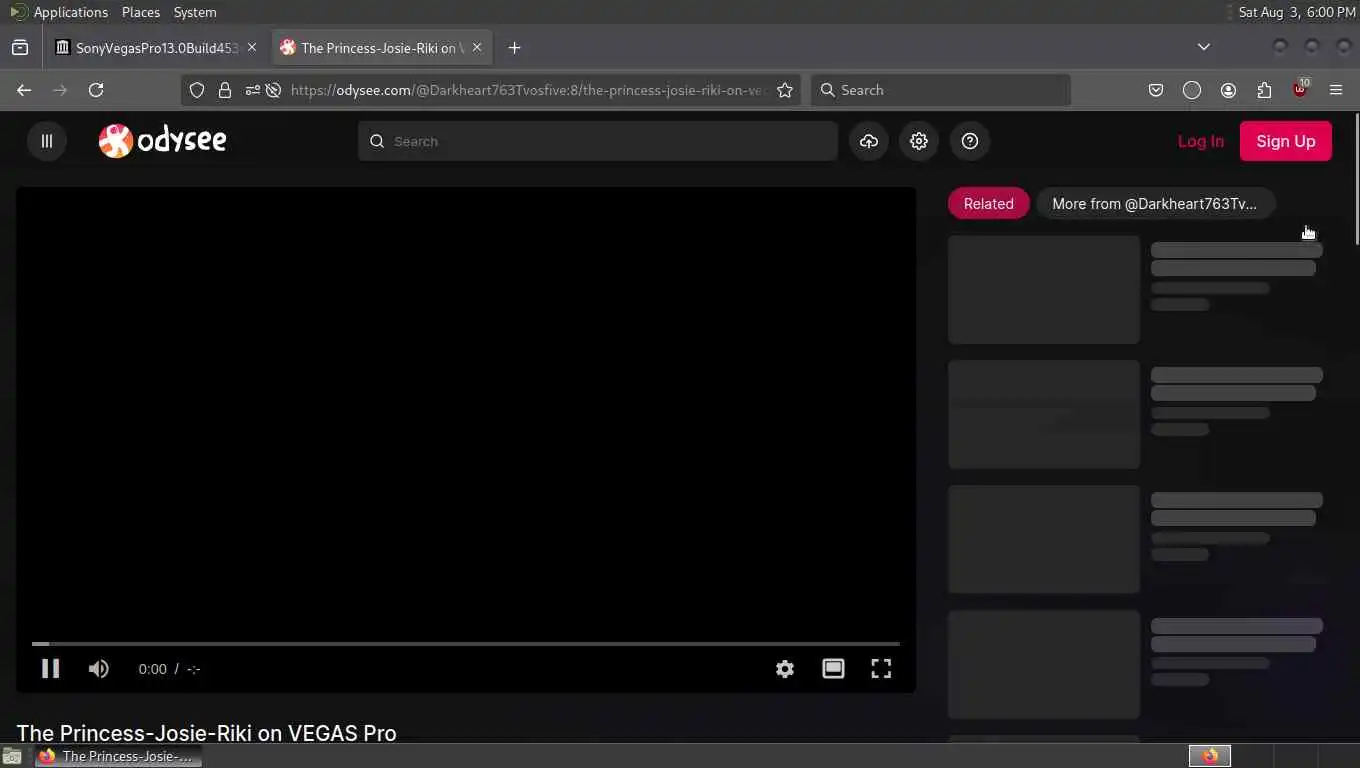Enter fullscreen video mode

(881, 669)
